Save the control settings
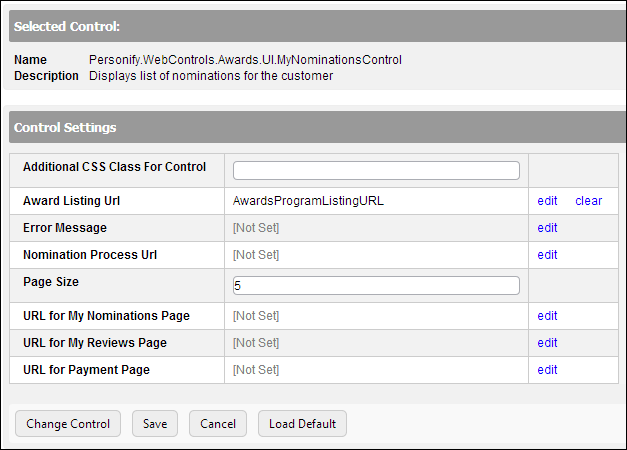The image size is (627, 450). 155,424
